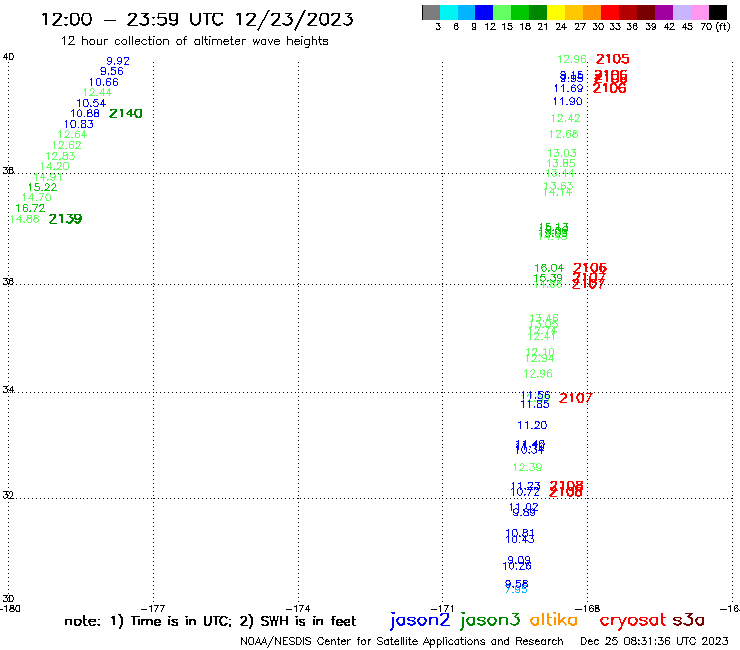Click the longitude axis label -171

click(442, 608)
